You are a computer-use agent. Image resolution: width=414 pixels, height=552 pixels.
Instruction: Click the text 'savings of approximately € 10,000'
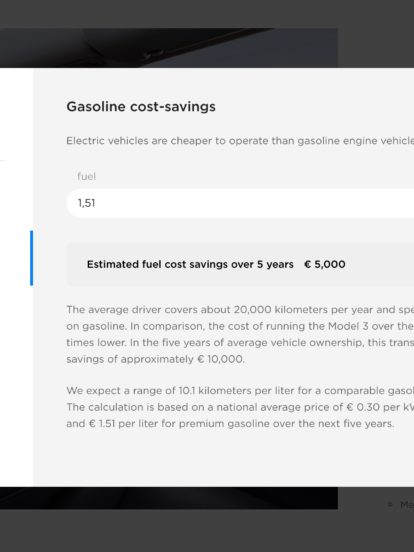(x=155, y=359)
